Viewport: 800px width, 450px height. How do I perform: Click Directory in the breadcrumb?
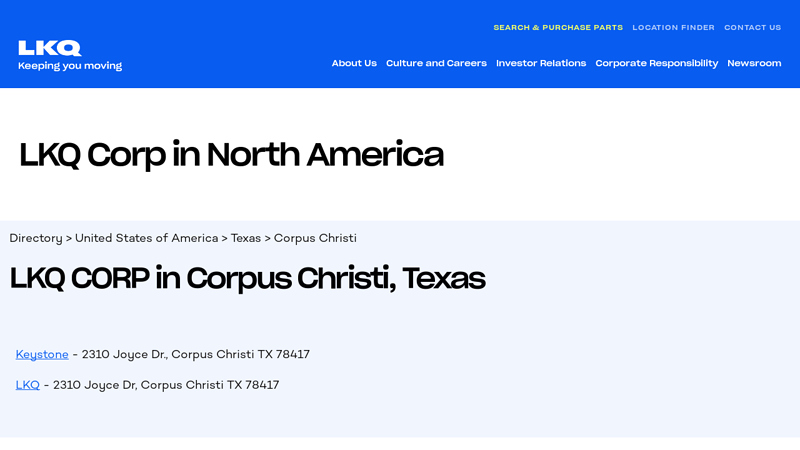tap(36, 238)
